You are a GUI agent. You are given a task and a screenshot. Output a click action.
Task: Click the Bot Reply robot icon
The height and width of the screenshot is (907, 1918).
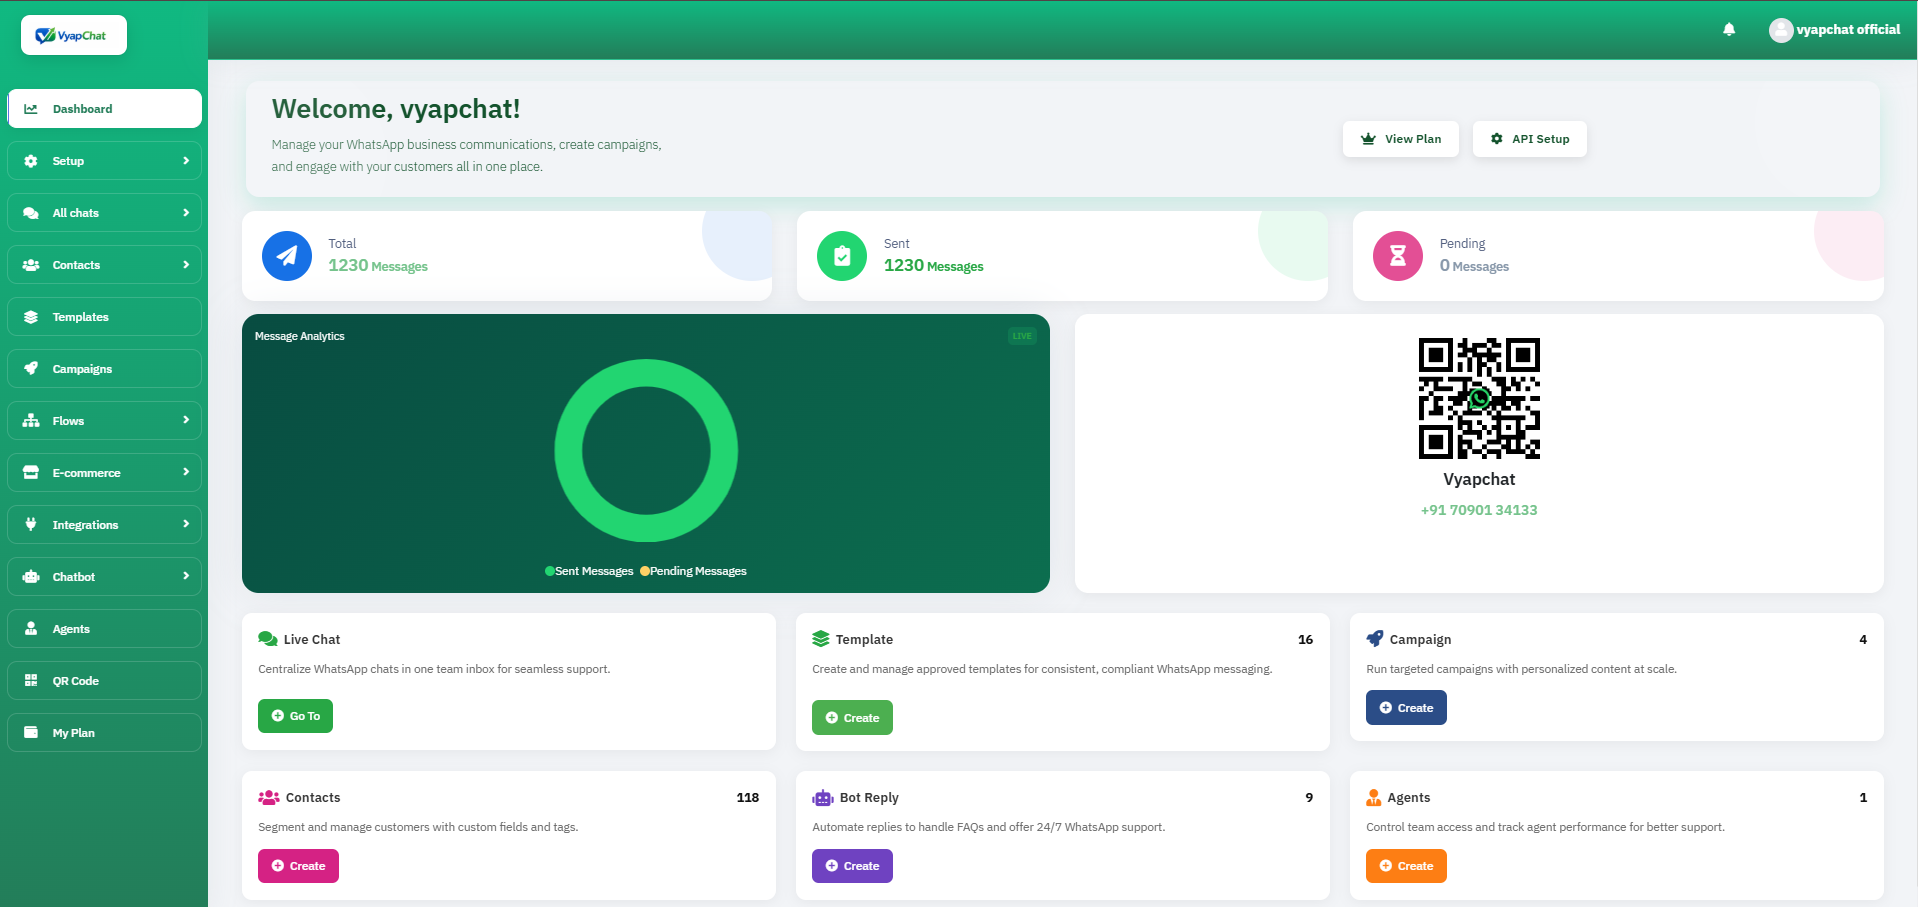(x=823, y=798)
